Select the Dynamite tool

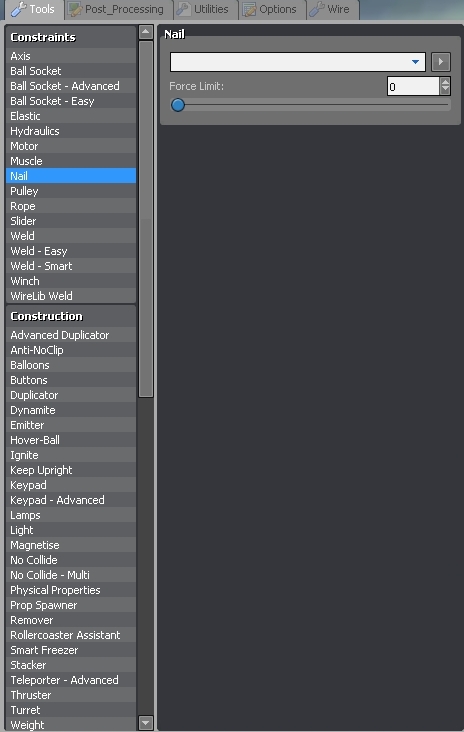[71, 410]
